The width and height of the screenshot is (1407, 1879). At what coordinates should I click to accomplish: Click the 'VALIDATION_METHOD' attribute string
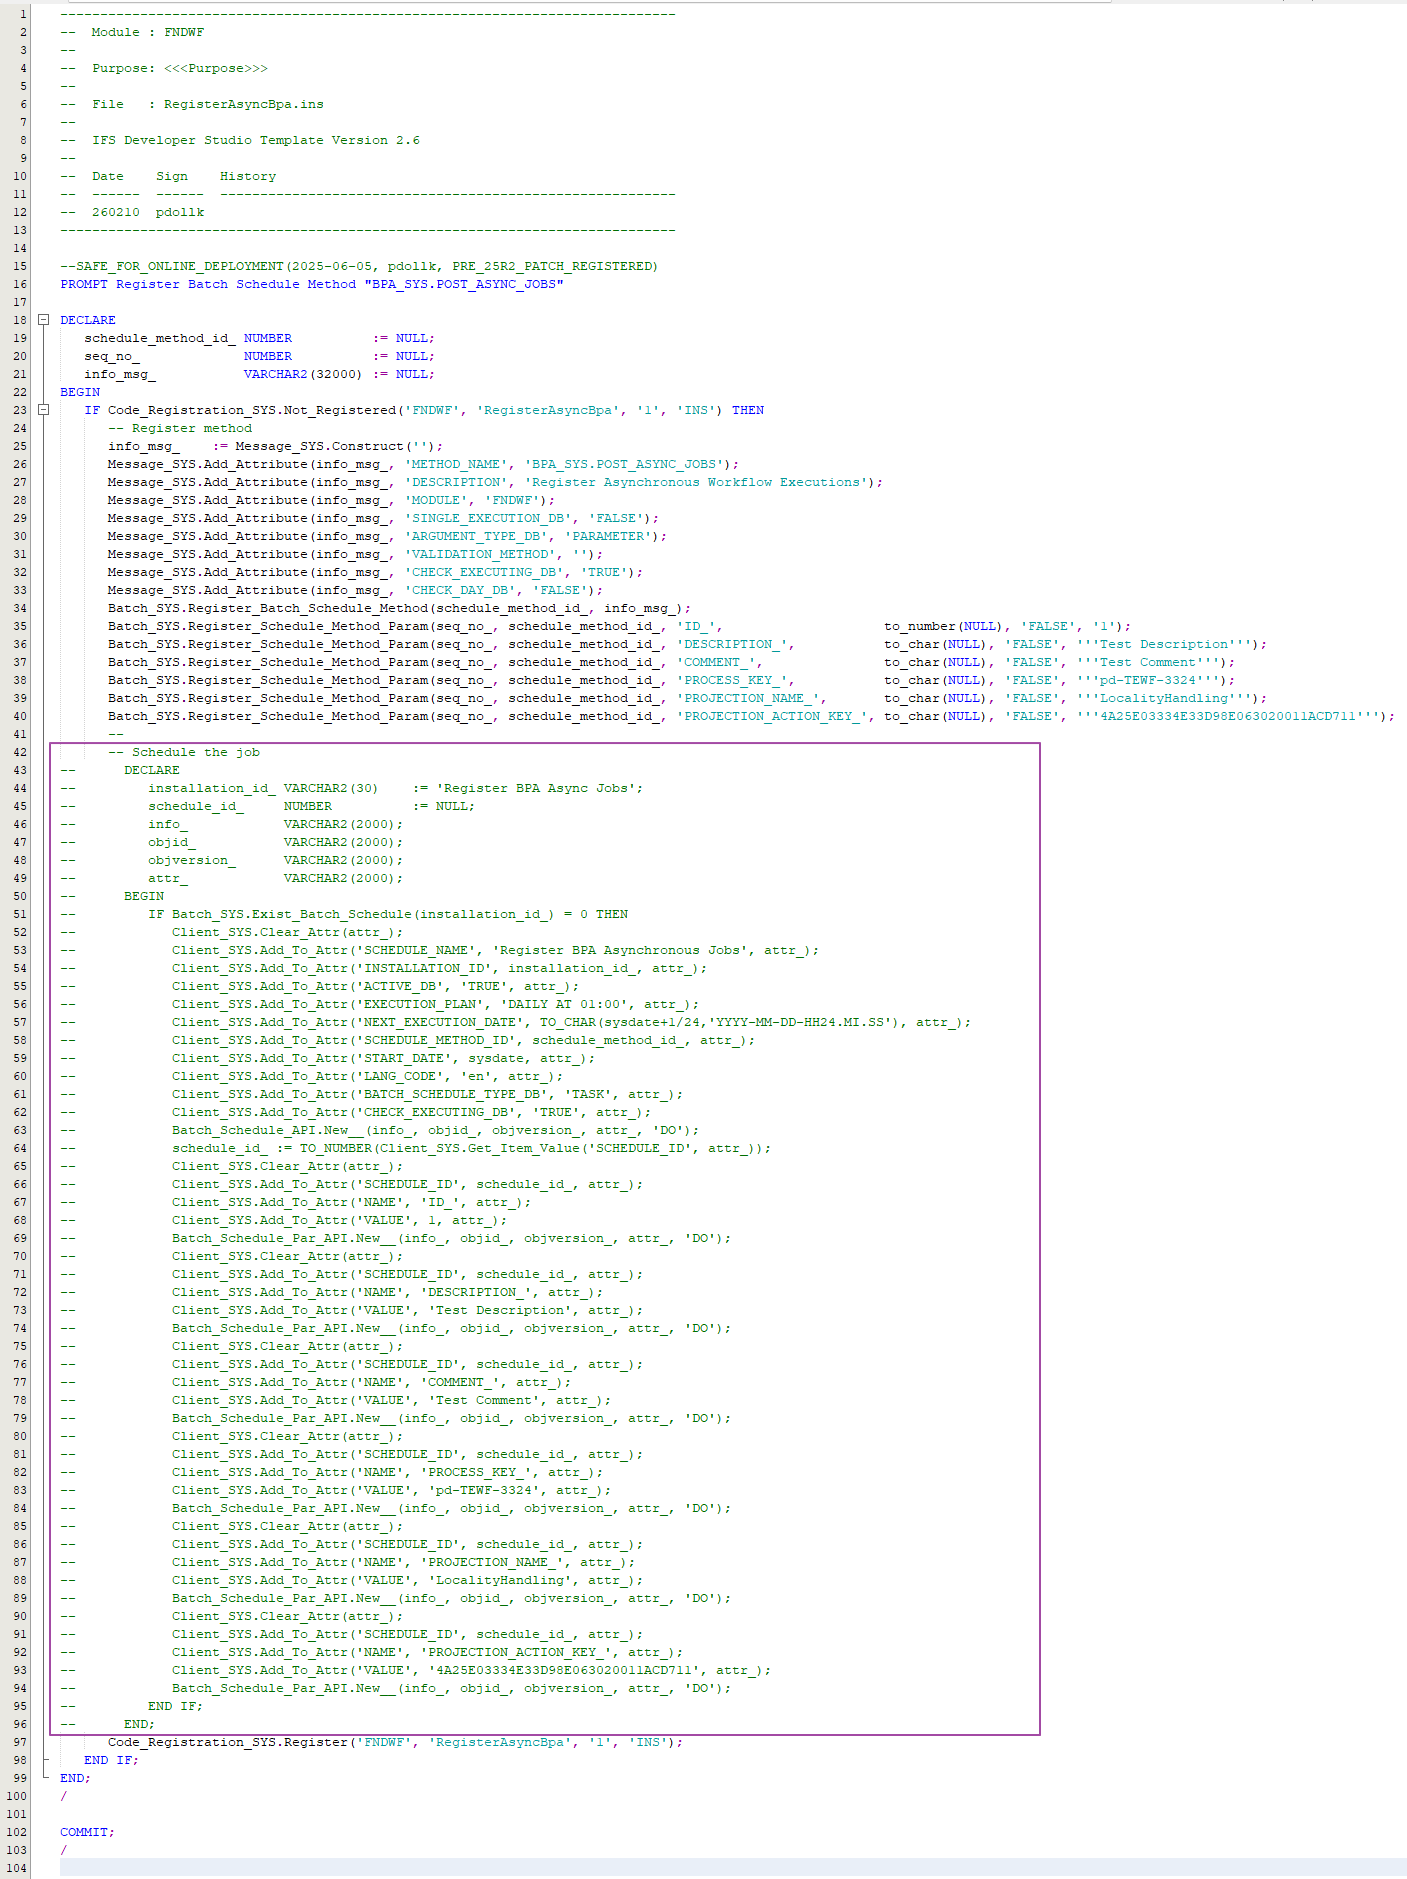tap(480, 554)
